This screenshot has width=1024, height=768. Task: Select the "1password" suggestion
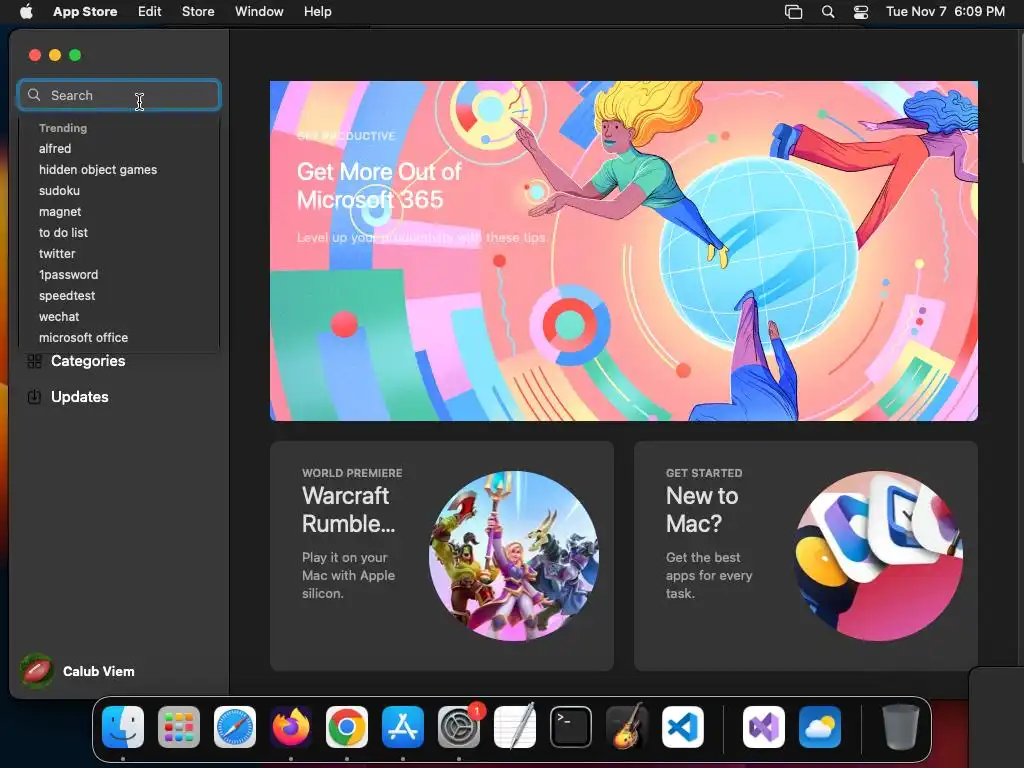click(x=69, y=275)
